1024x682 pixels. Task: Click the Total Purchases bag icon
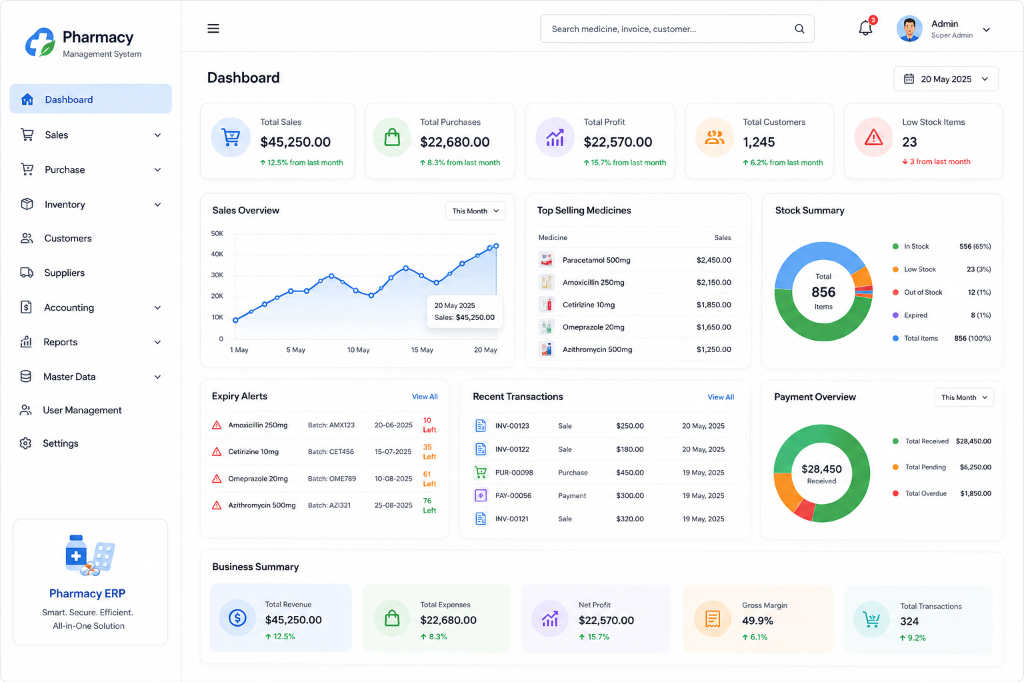392,137
